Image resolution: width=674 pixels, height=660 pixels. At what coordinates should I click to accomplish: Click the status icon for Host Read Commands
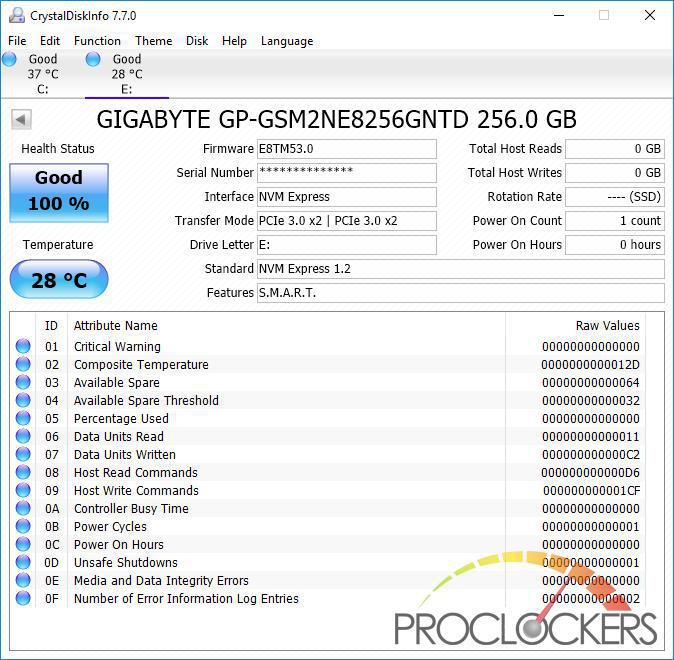point(23,472)
